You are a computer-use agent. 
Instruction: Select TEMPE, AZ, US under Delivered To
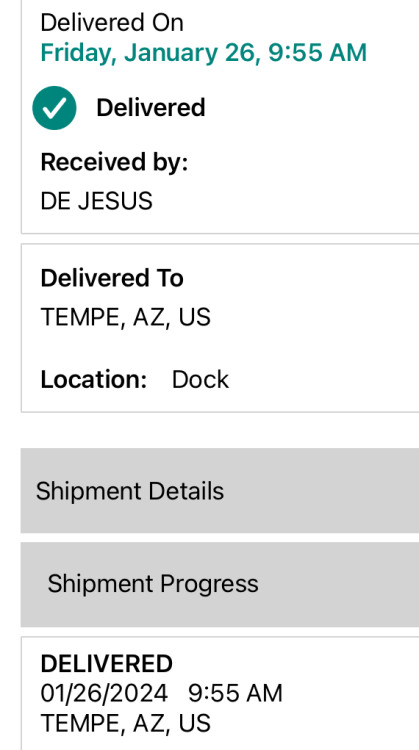point(125,317)
